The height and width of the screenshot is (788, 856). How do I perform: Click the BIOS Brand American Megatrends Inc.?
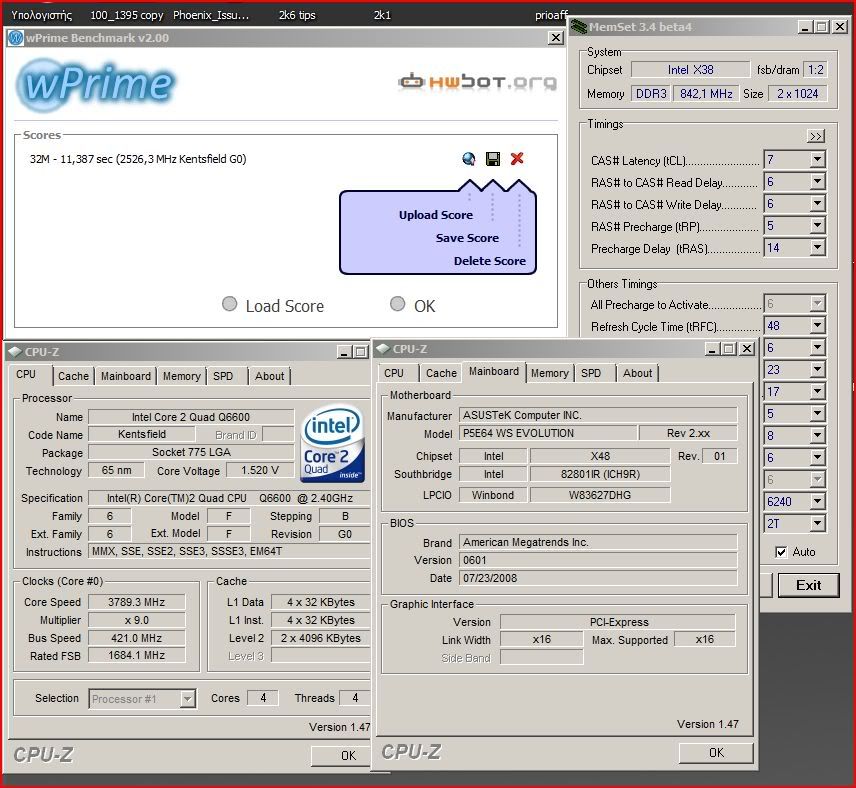598,542
